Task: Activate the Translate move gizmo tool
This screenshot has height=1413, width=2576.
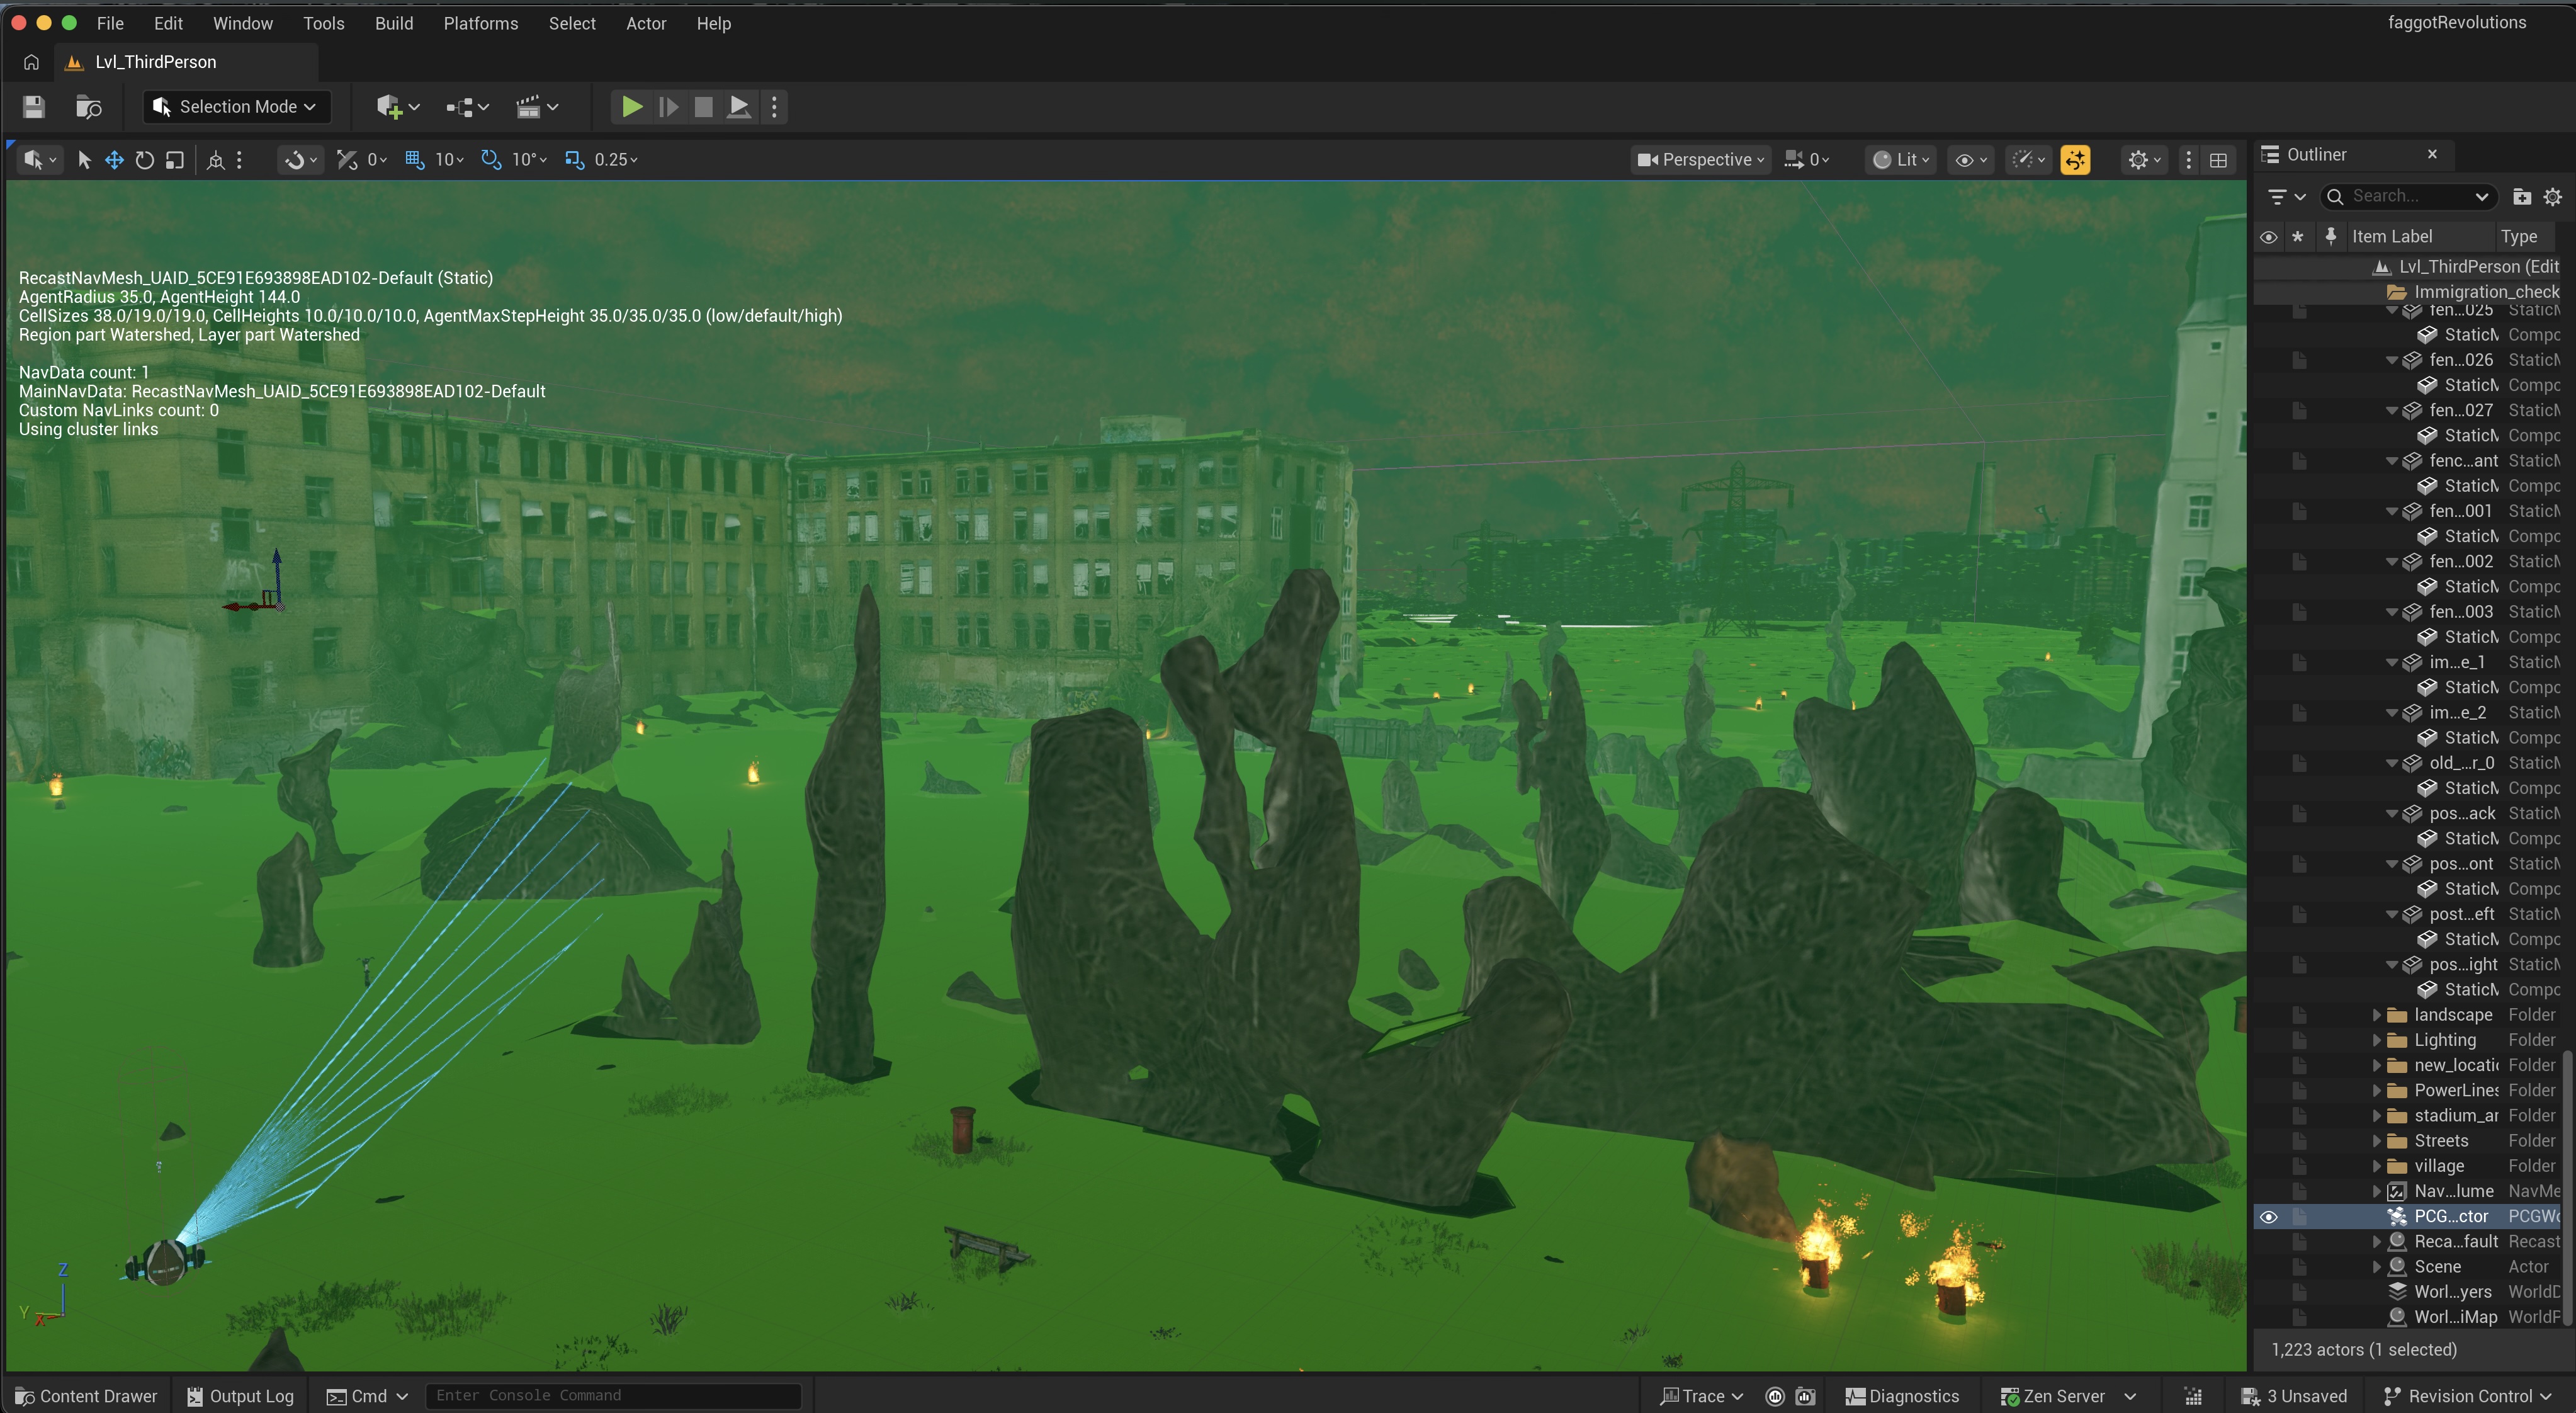Action: (x=114, y=160)
